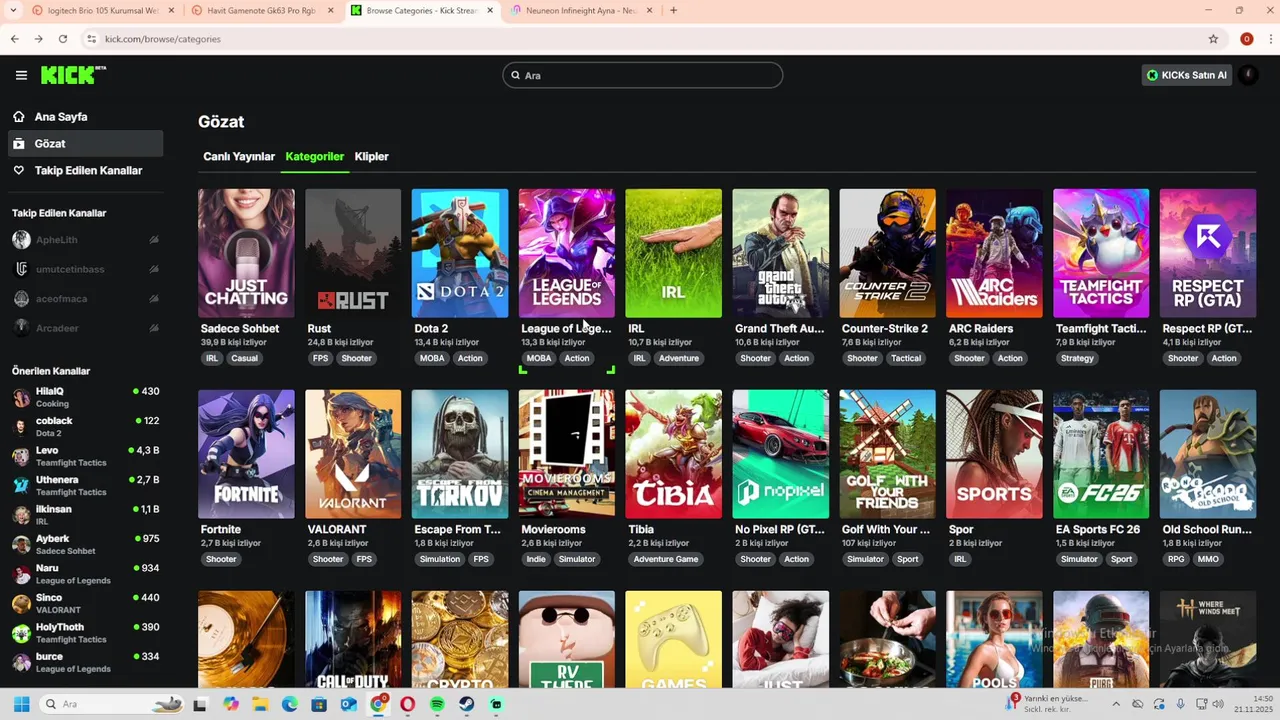Go forward with the browser forward arrow
1280x720 pixels.
tap(38, 39)
